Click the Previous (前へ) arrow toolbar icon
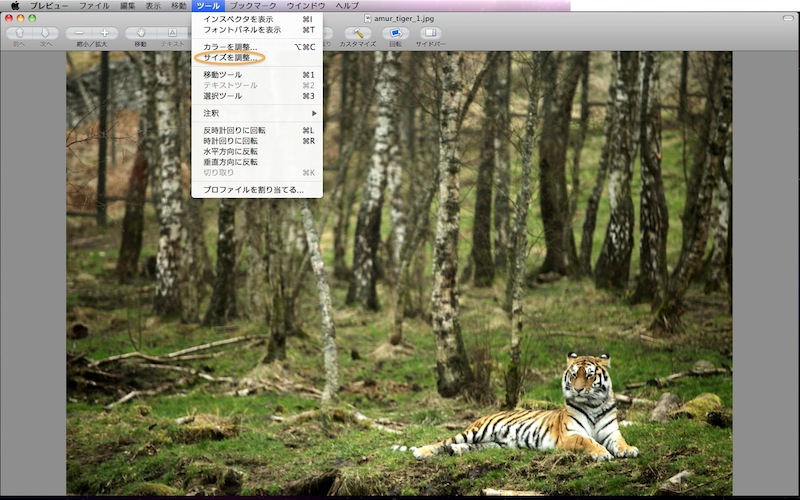800x500 pixels. (19, 33)
